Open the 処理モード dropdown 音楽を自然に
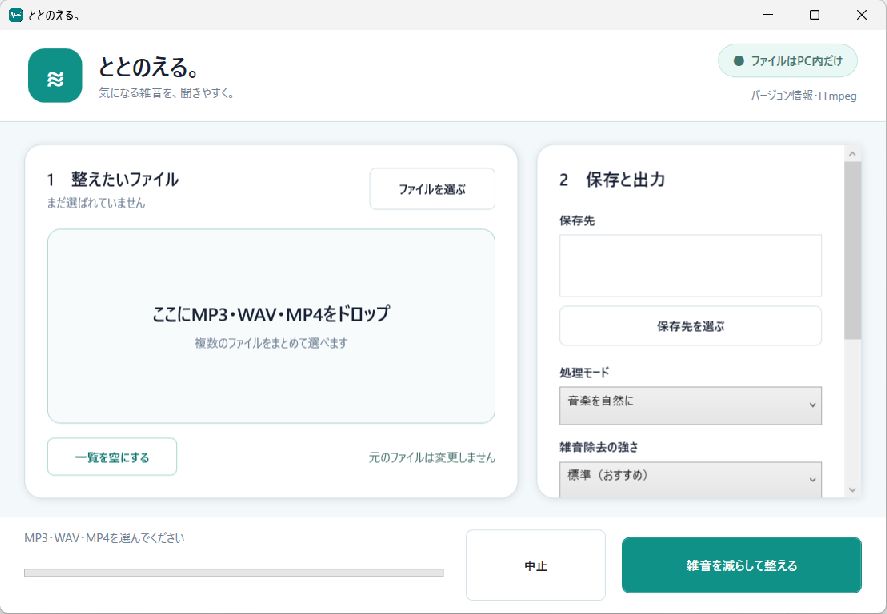Screen dimensions: 887x614 [690, 405]
